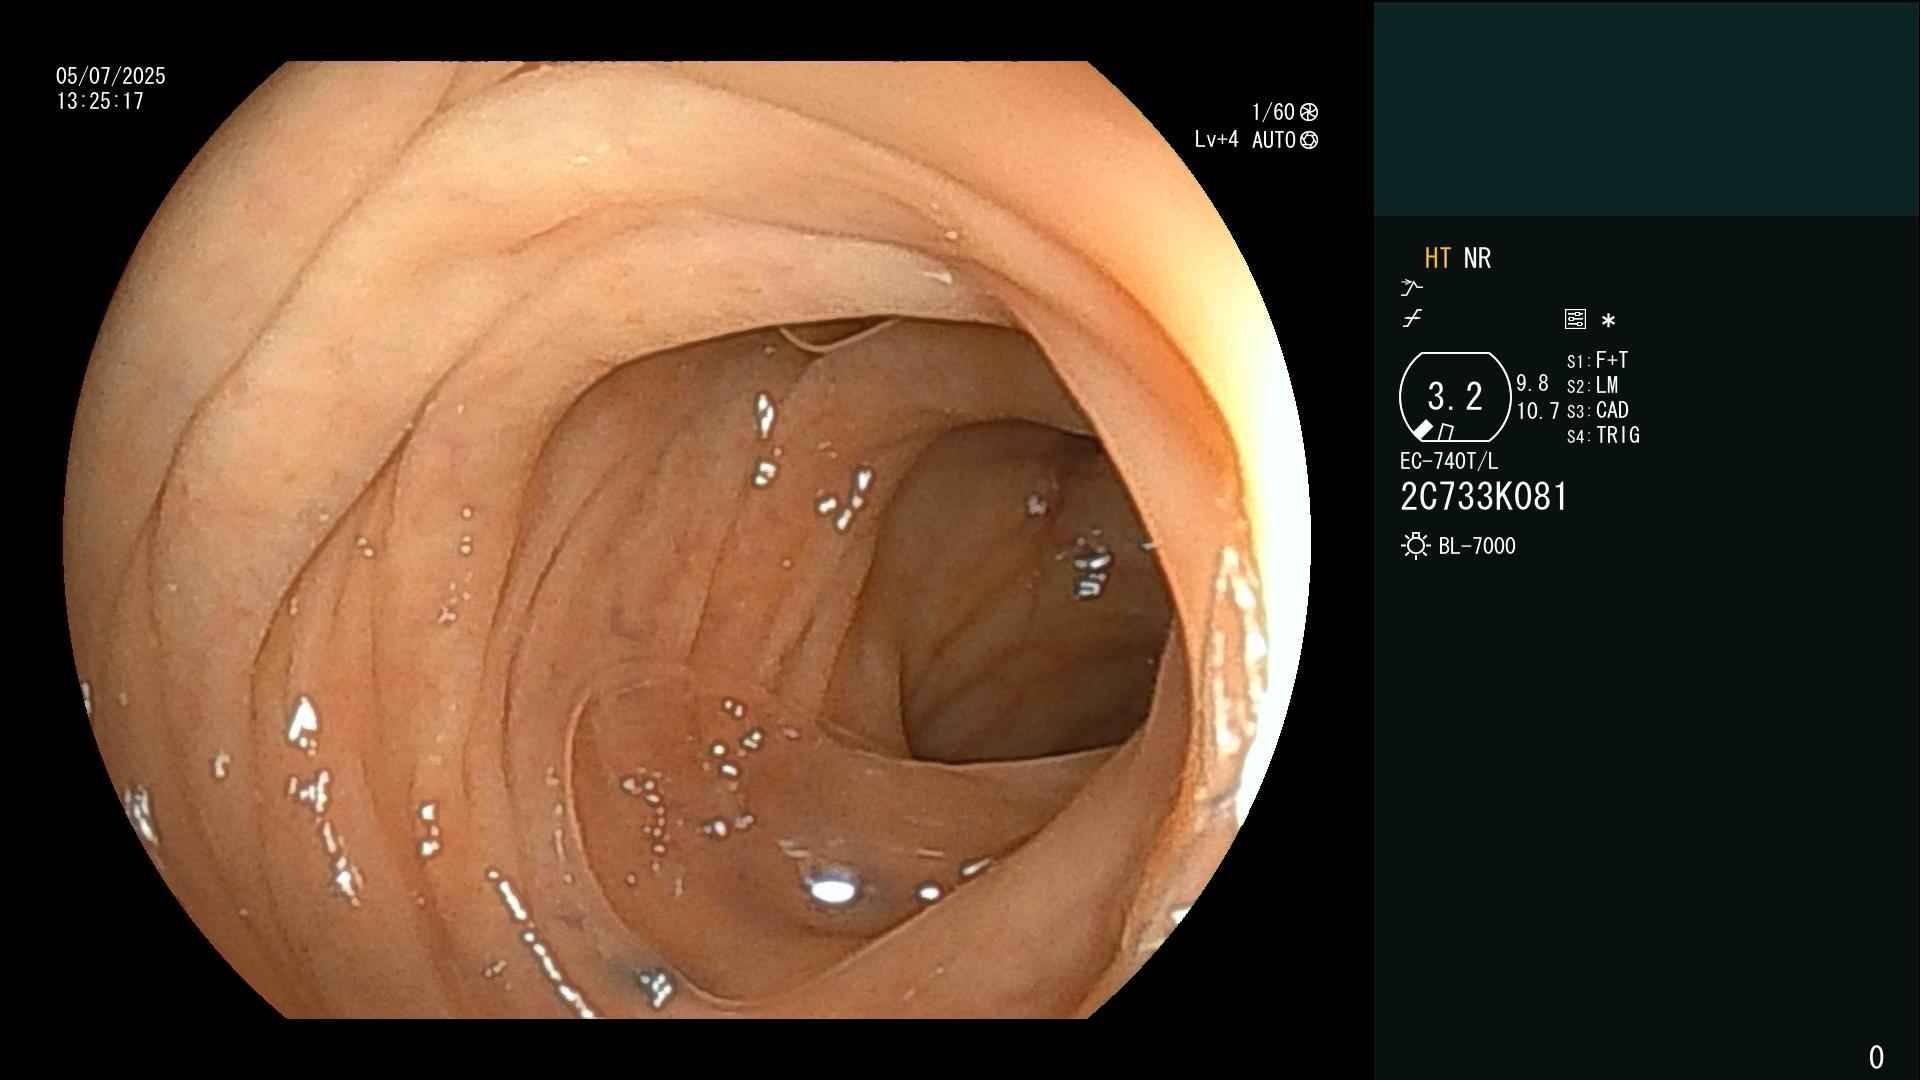The image size is (1920, 1080).
Task: Click the structure emphasis curve icon below HT
Action: (x=1411, y=288)
